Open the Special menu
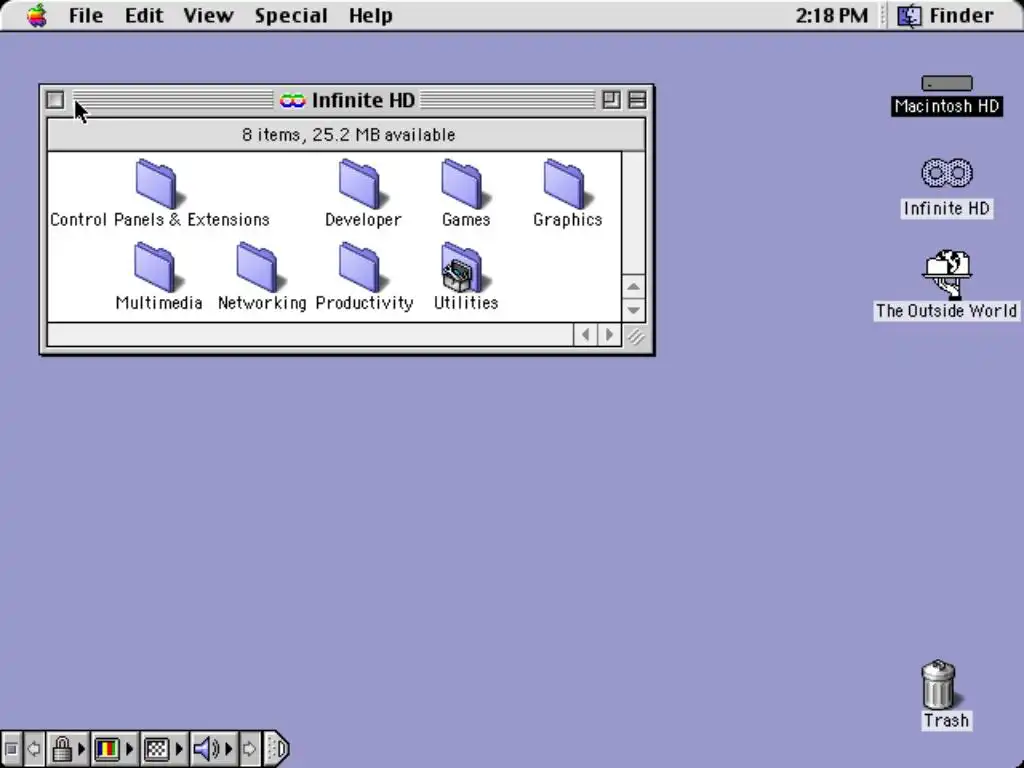Viewport: 1024px width, 768px height. pos(291,15)
